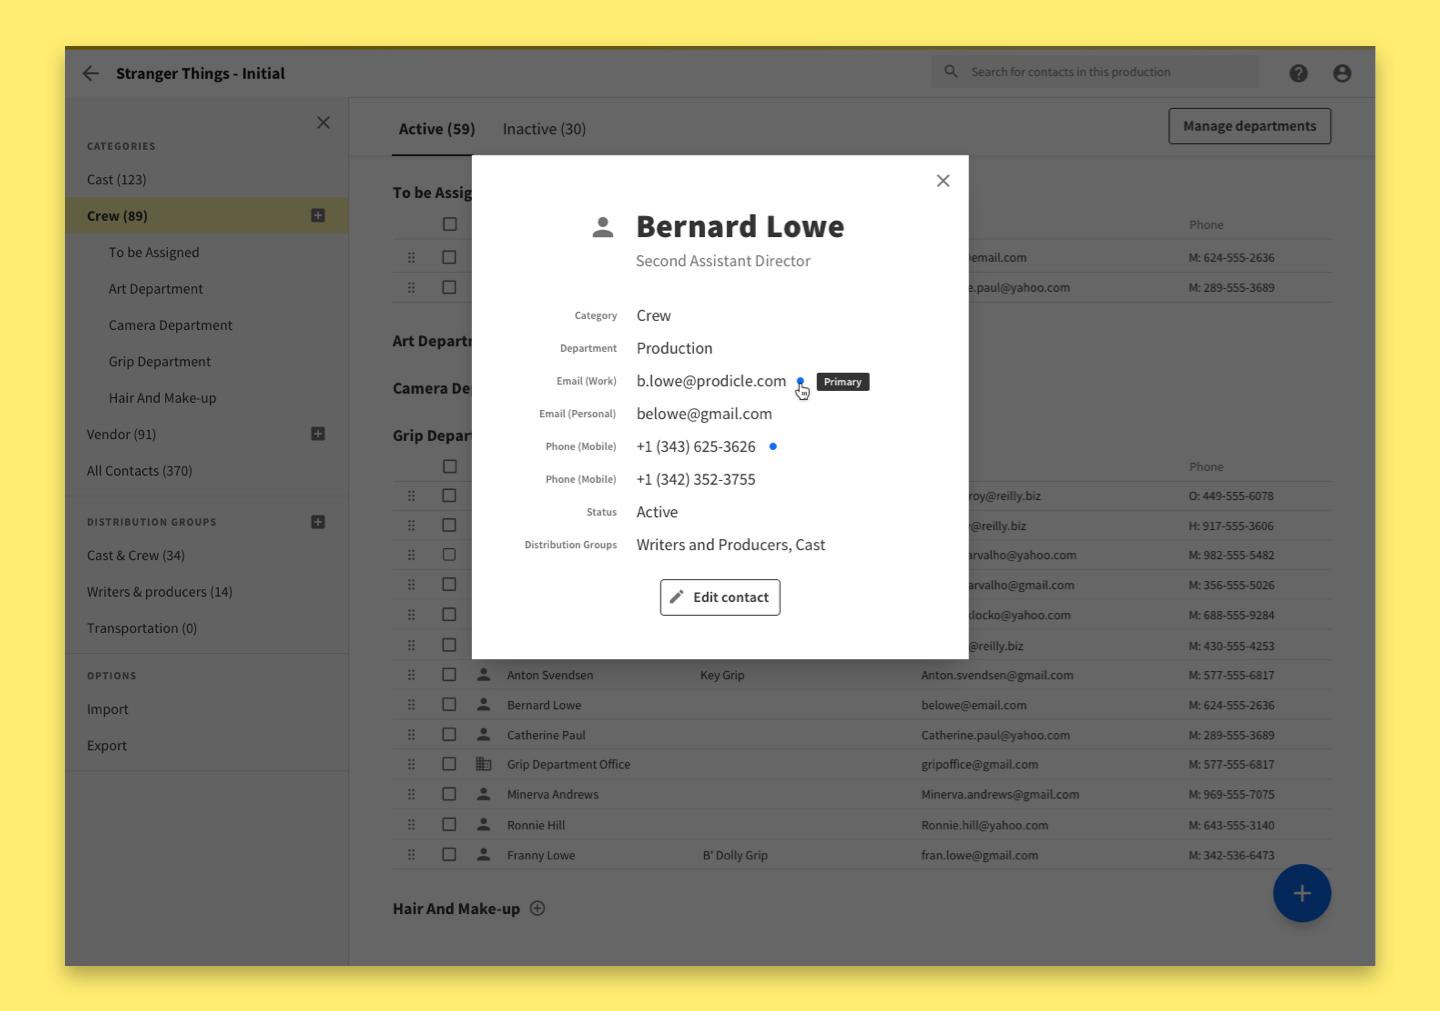The width and height of the screenshot is (1440, 1011).
Task: Open the help question mark icon
Action: tap(1298, 73)
